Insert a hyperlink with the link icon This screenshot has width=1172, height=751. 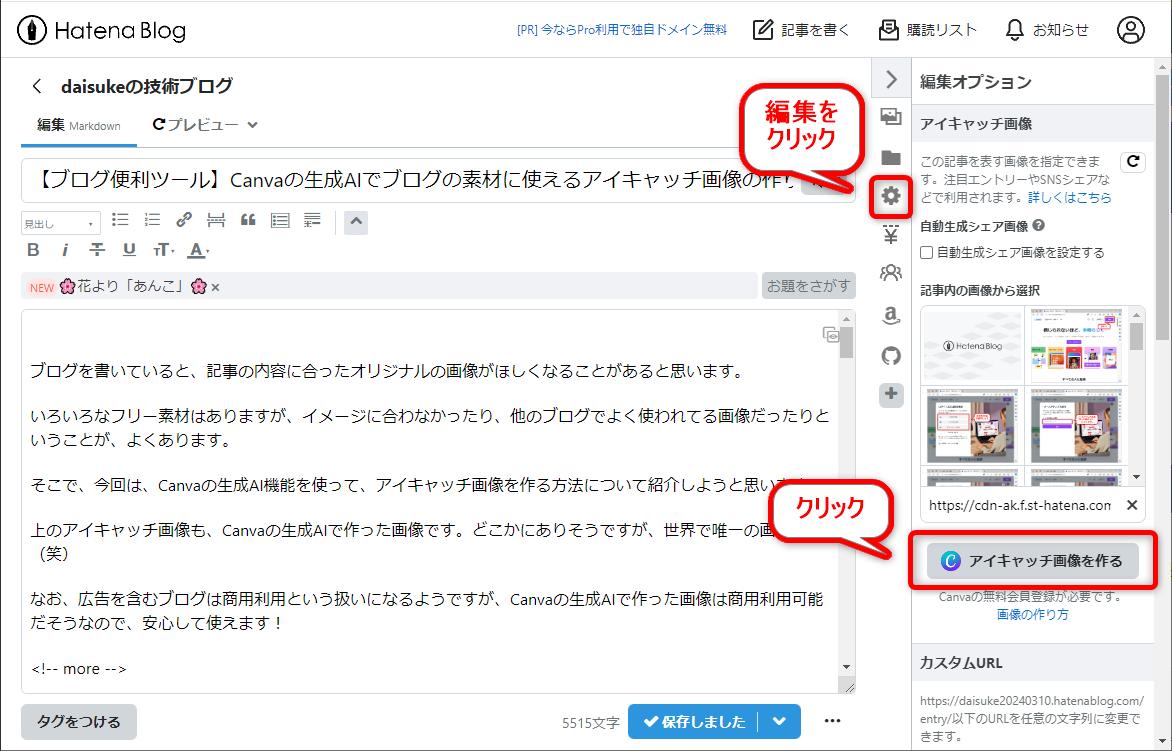tap(184, 220)
